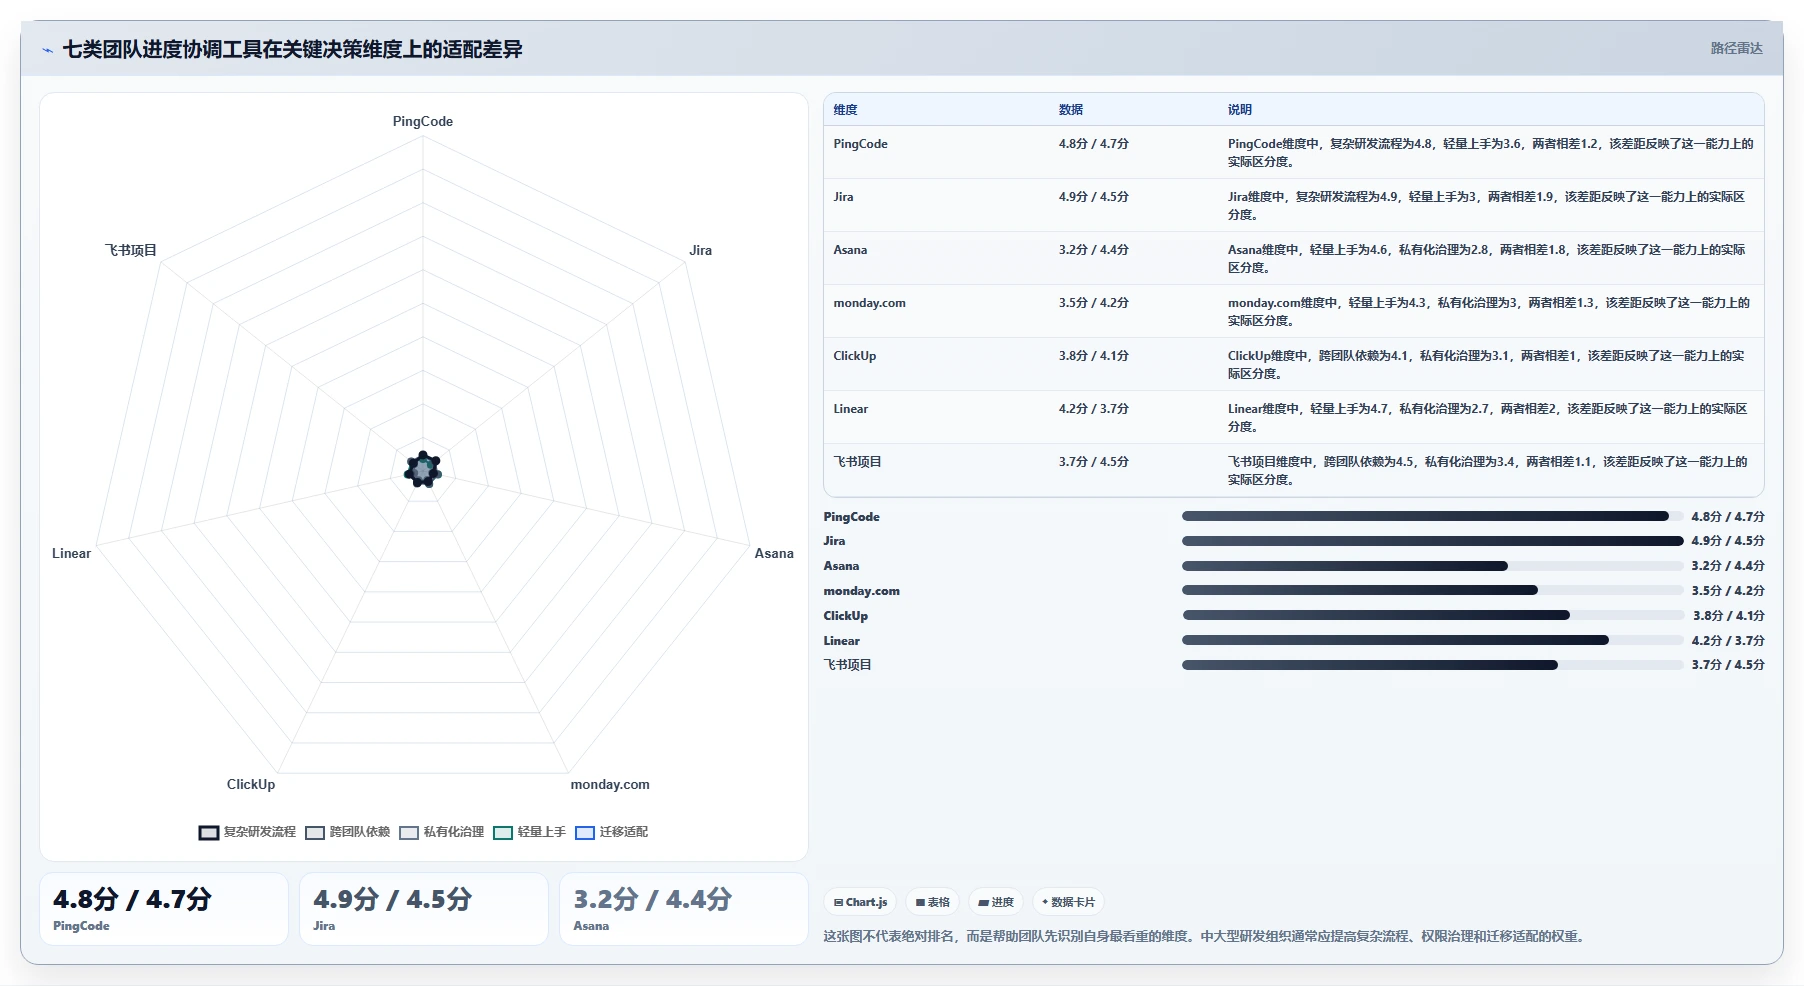Click the monday.com axis label on the radar
This screenshot has height=986, width=1804.
click(610, 784)
